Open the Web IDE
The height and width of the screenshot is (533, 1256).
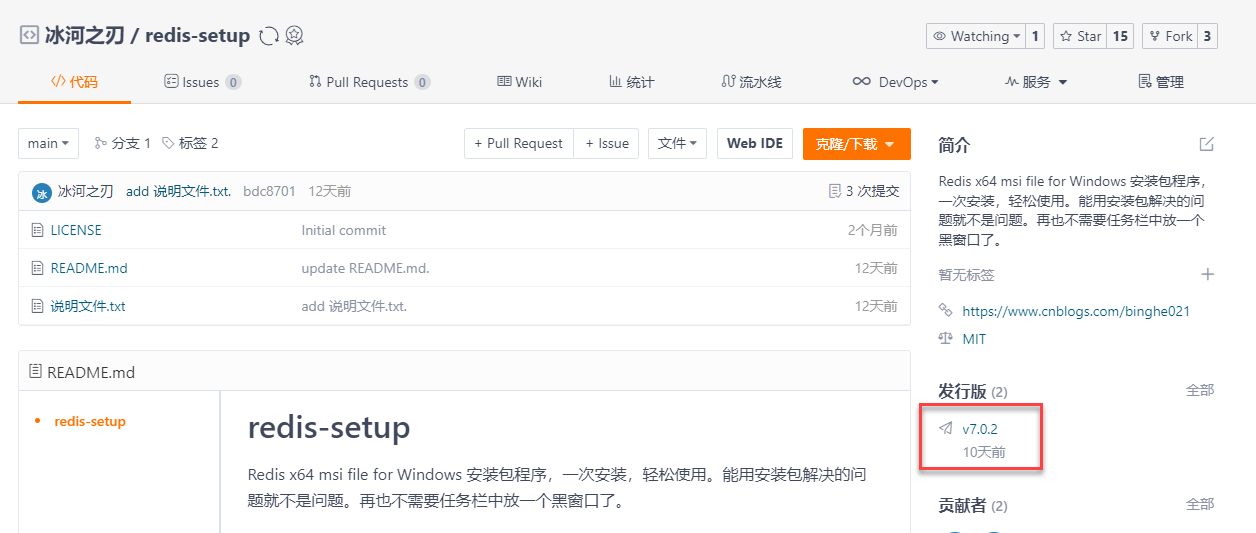coord(755,143)
